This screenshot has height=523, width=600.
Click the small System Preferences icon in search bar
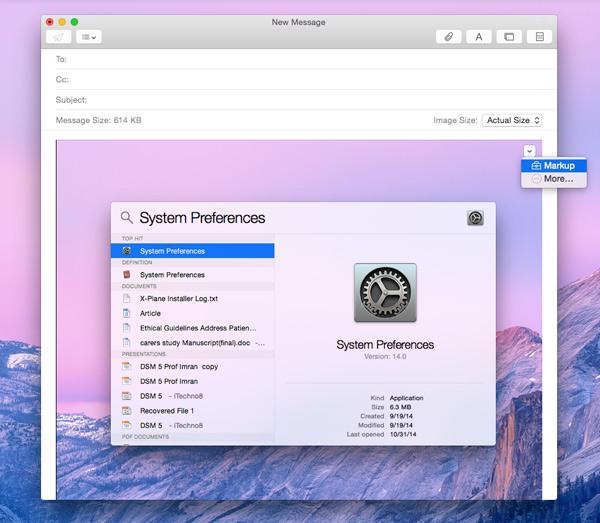click(475, 218)
